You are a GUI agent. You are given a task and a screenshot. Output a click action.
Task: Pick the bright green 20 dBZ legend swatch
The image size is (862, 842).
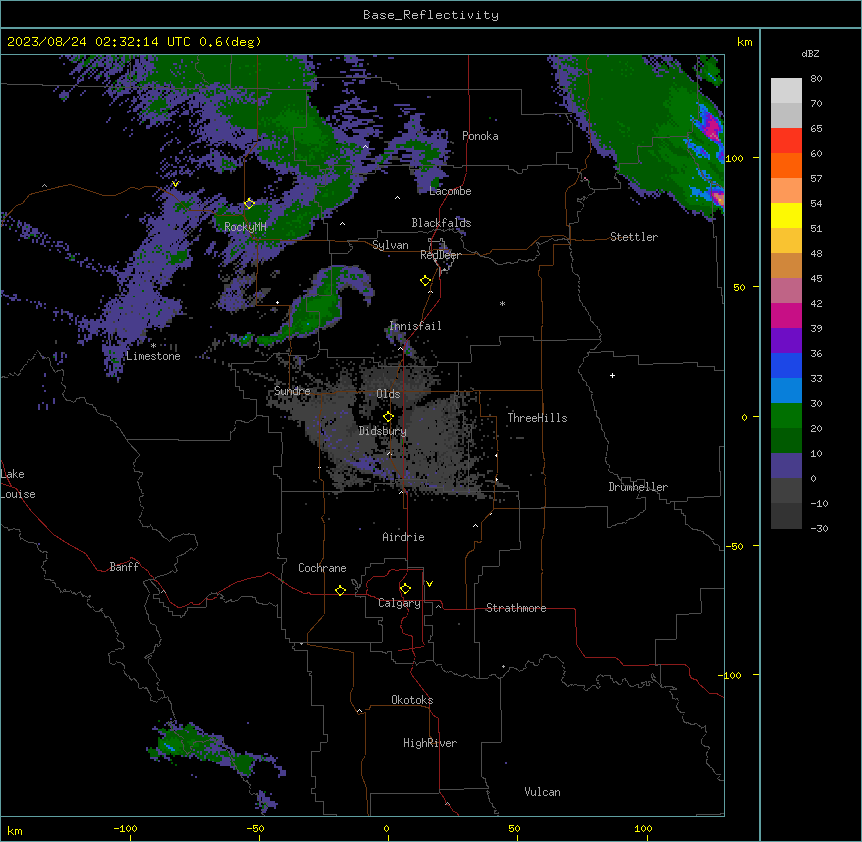[x=786, y=416]
